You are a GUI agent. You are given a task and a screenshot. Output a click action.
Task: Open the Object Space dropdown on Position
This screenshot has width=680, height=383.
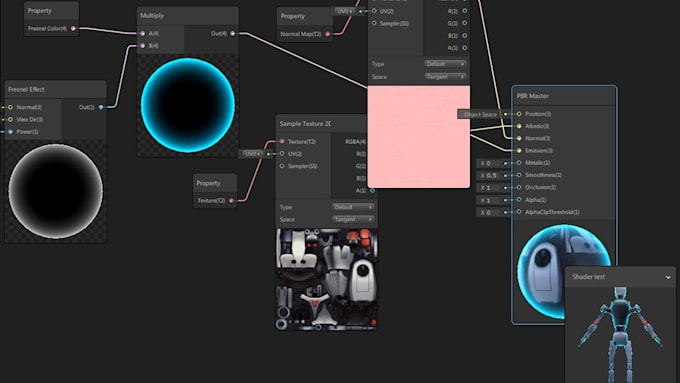(481, 114)
